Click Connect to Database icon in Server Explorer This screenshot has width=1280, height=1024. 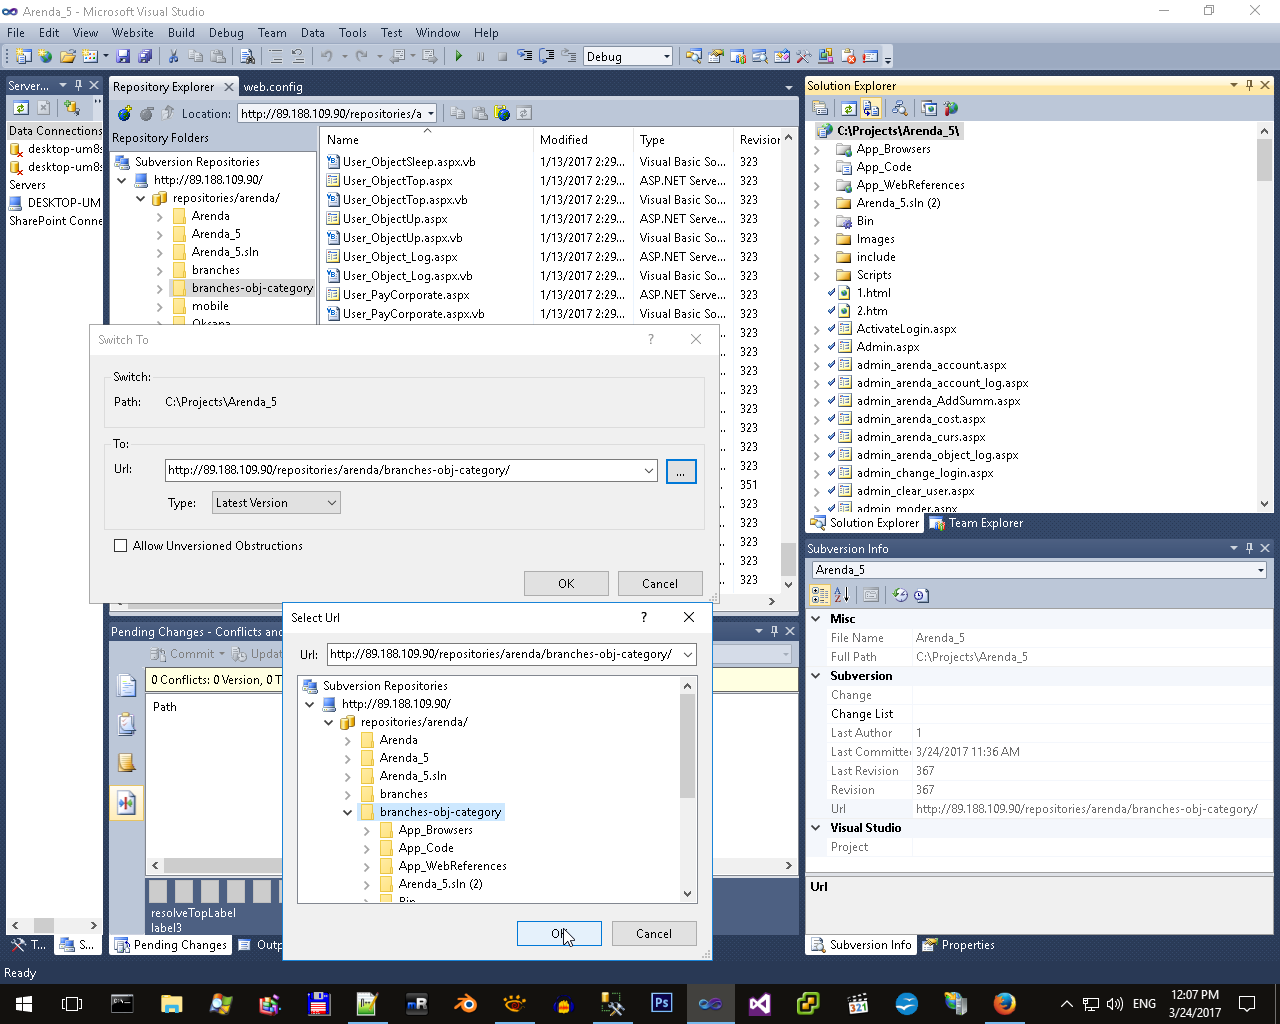[71, 107]
